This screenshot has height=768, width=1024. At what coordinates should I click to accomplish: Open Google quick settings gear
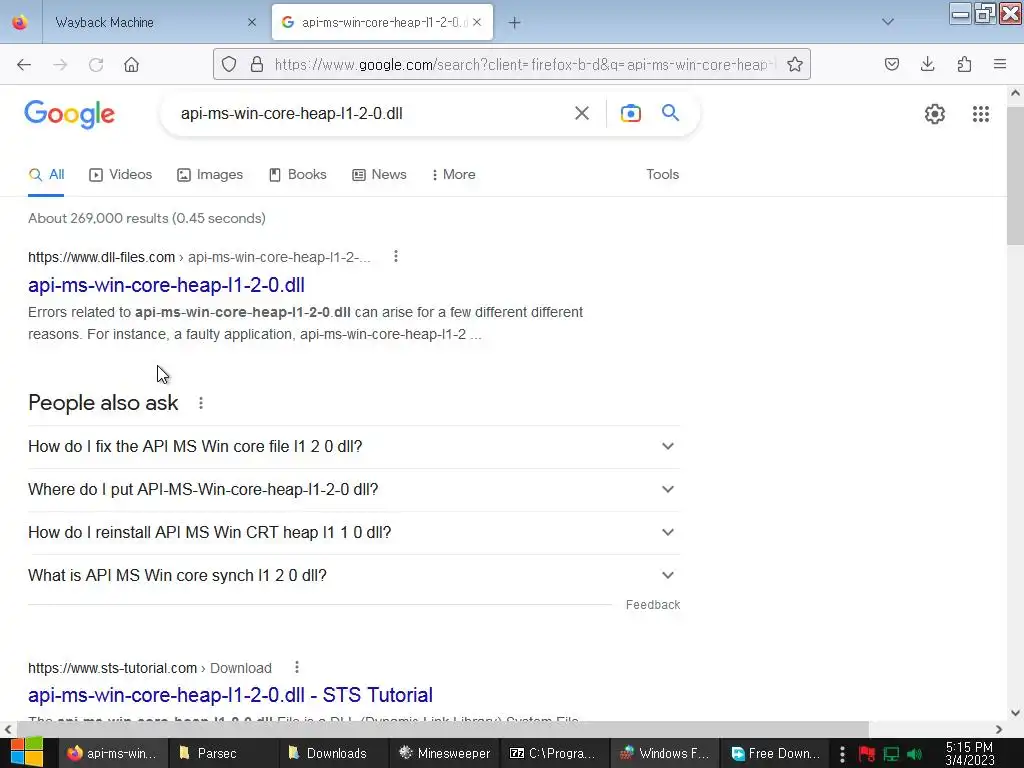pyautogui.click(x=935, y=114)
